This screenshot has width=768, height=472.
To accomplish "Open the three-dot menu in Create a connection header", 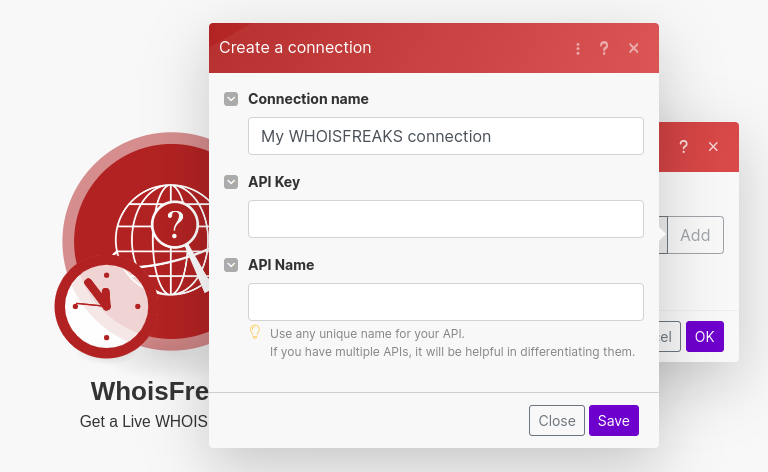I will (578, 48).
